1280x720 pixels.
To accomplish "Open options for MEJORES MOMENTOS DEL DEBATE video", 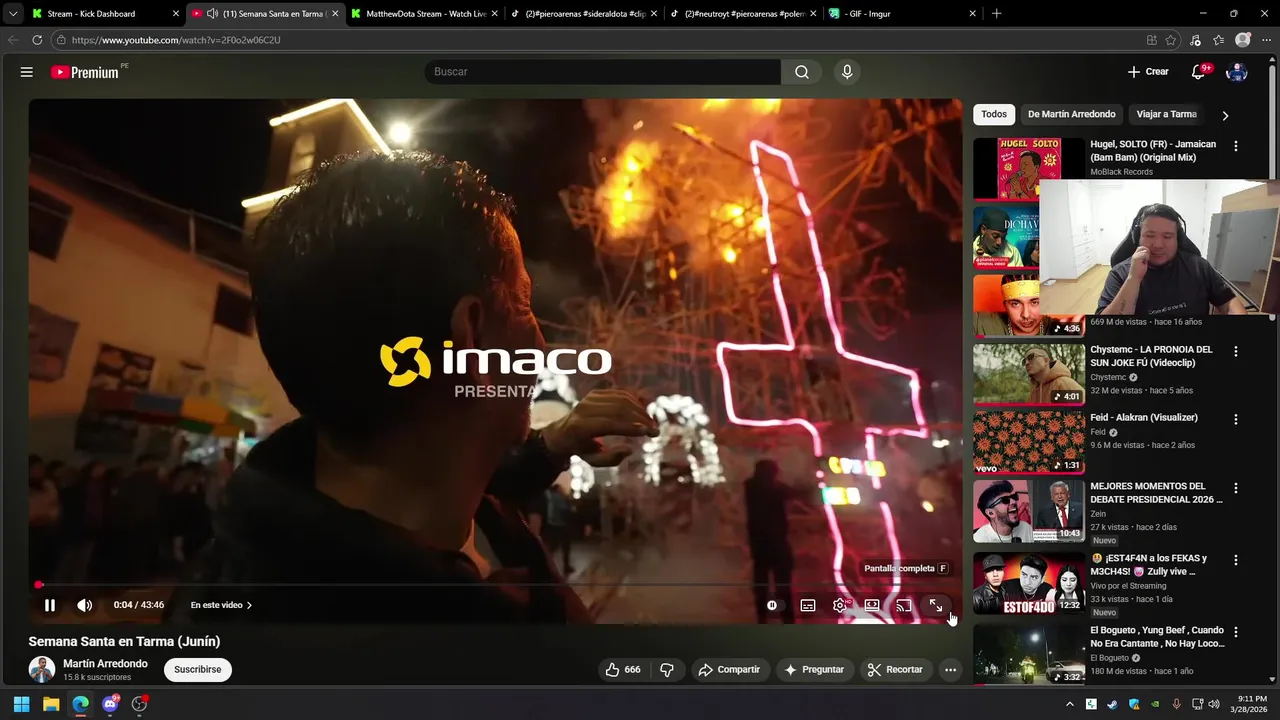I will [x=1236, y=489].
